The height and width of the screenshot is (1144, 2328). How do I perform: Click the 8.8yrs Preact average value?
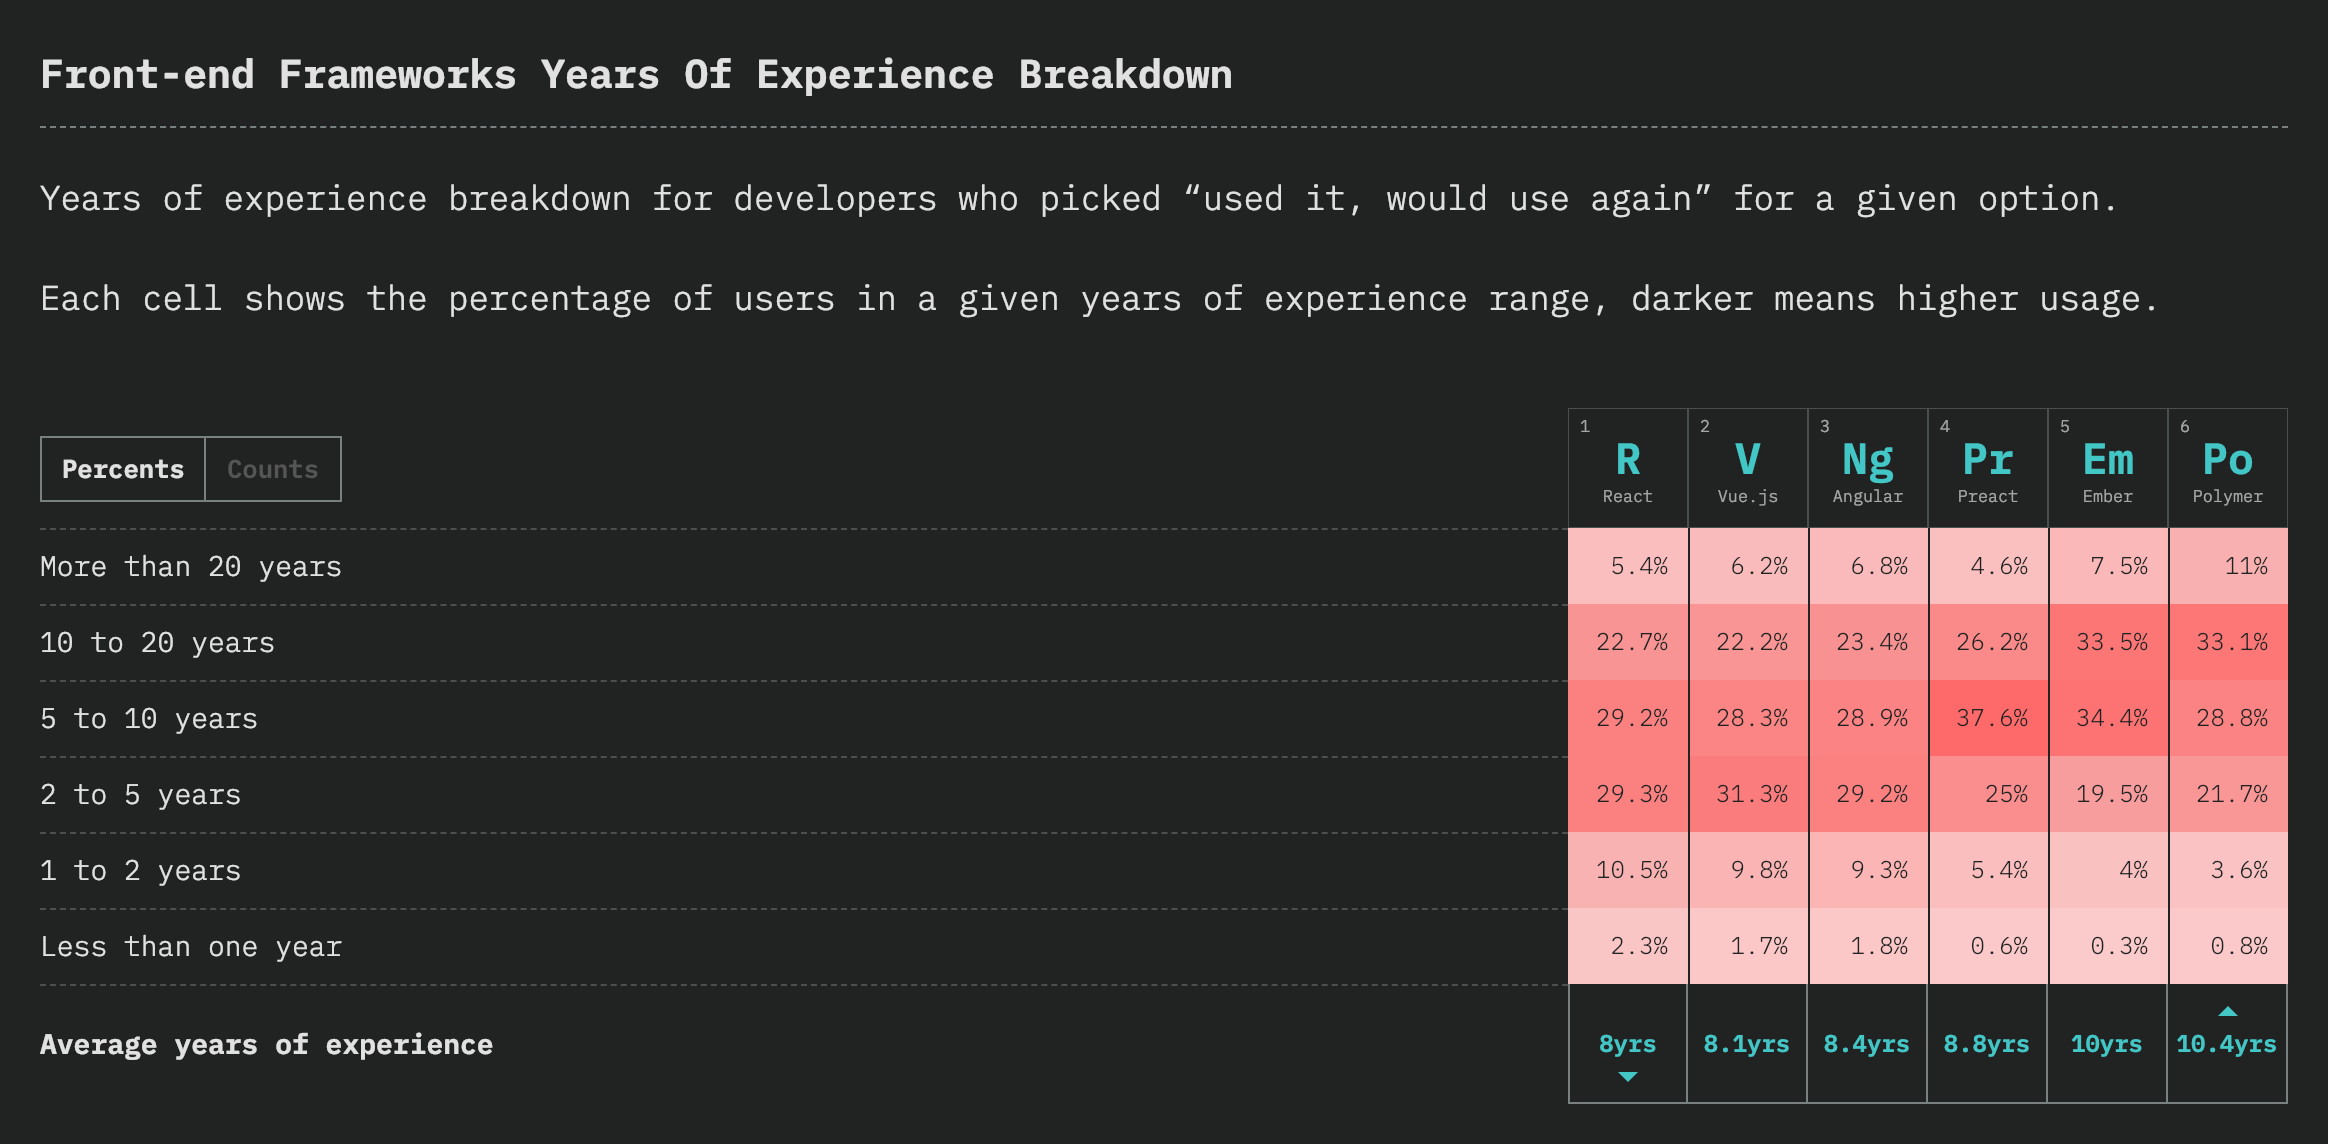pos(1987,1043)
